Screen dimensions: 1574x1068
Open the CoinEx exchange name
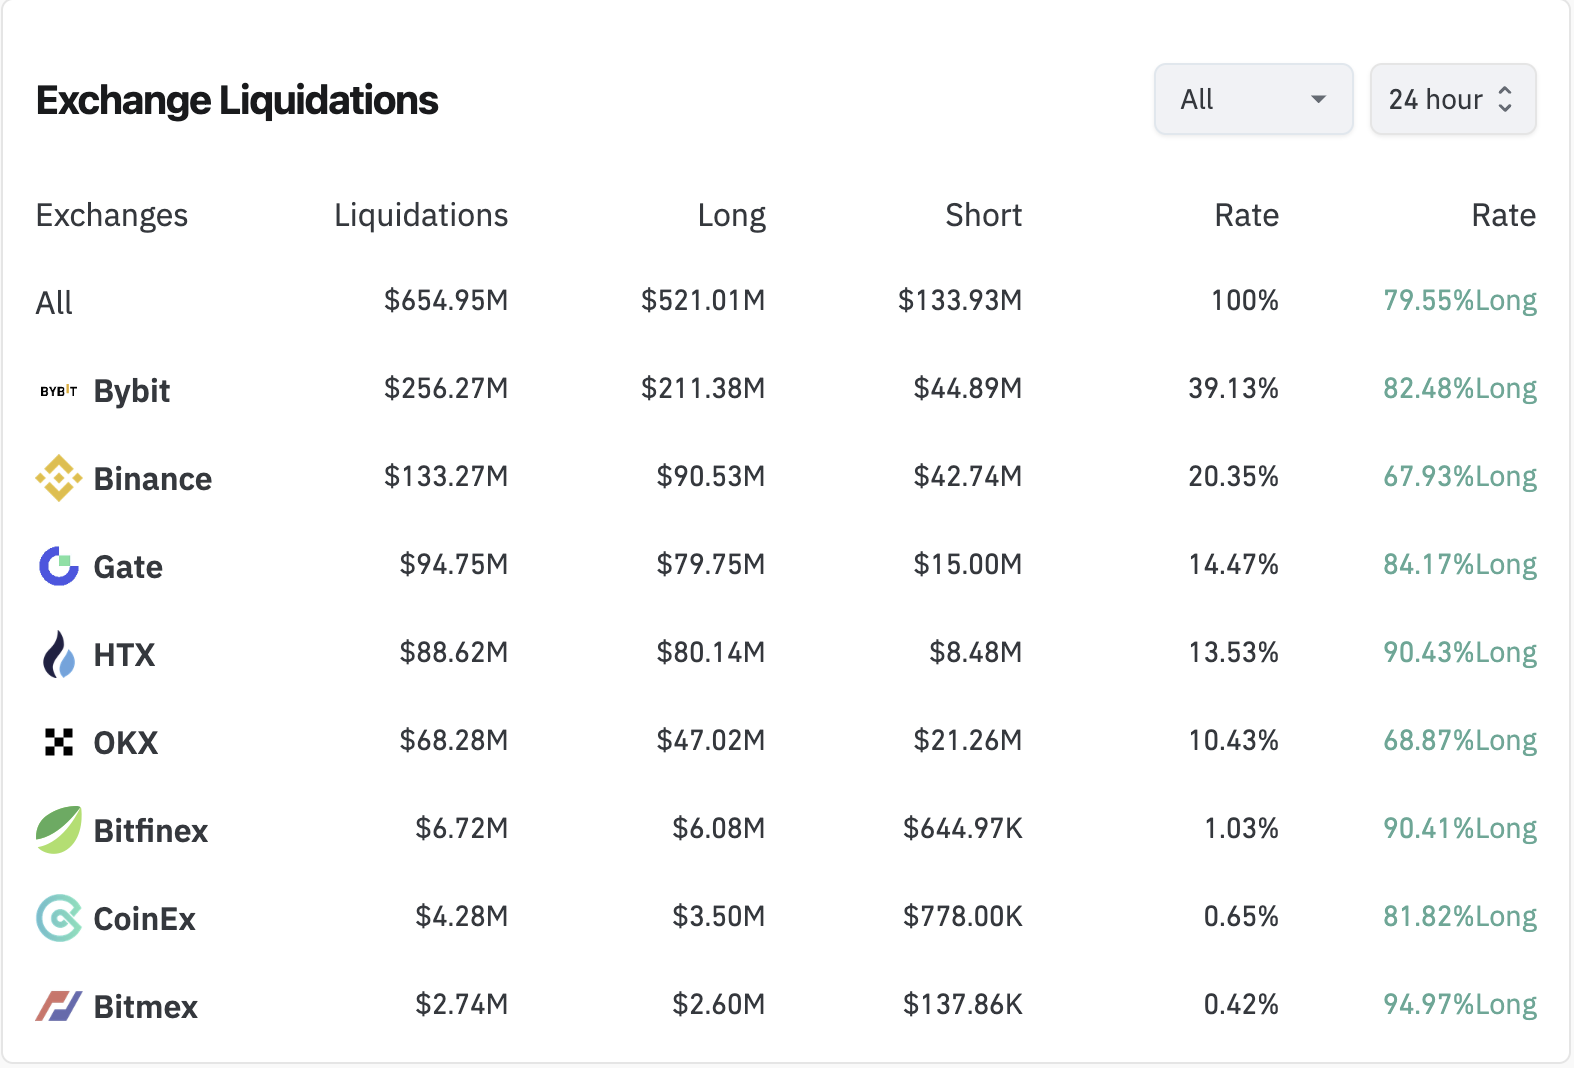(145, 919)
